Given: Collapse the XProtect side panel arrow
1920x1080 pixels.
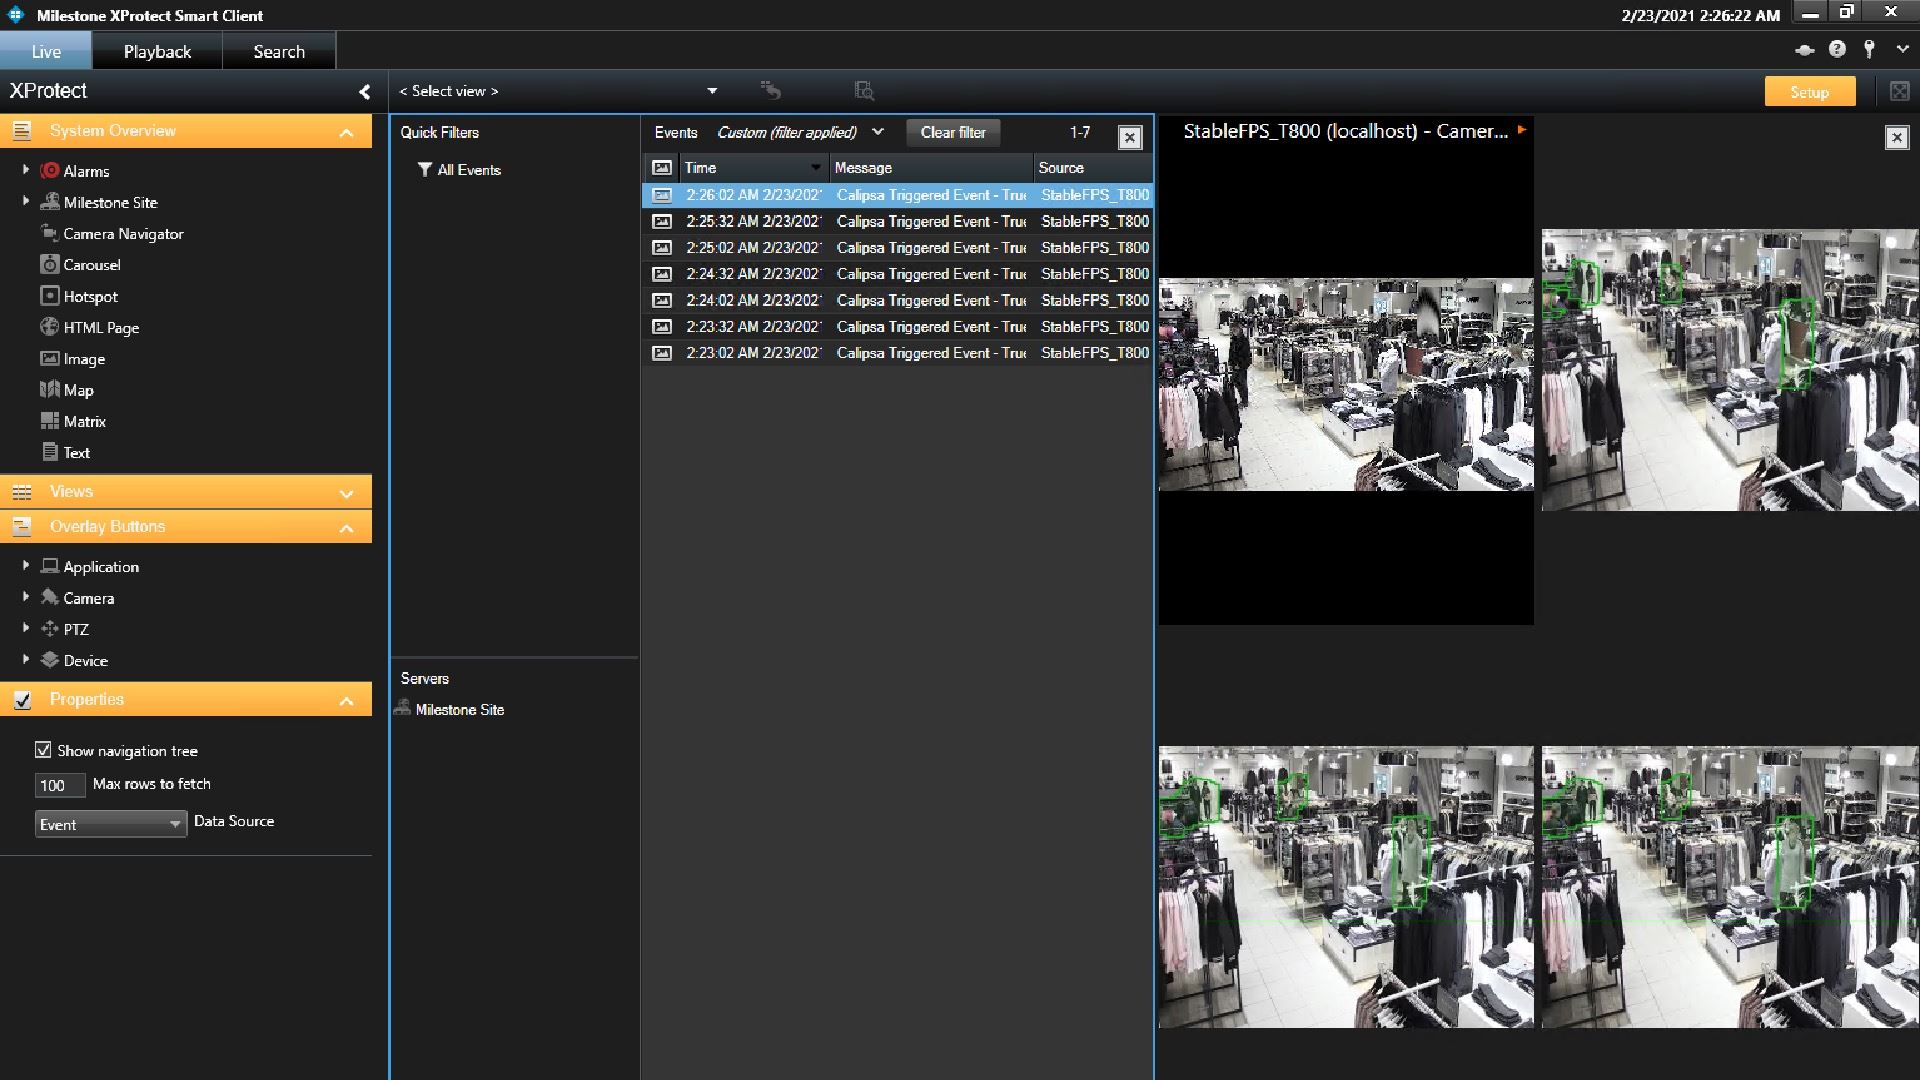Looking at the screenshot, I should tap(365, 92).
